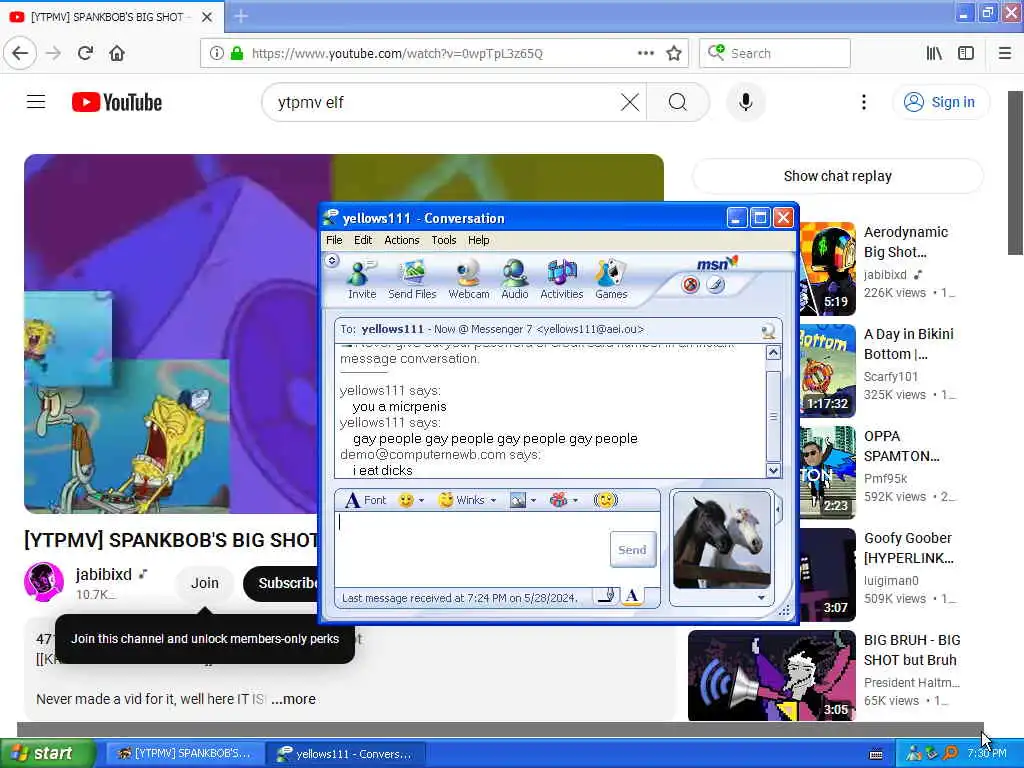The image size is (1024, 768).
Task: Click the conversation scrollbar up arrow
Action: point(773,353)
